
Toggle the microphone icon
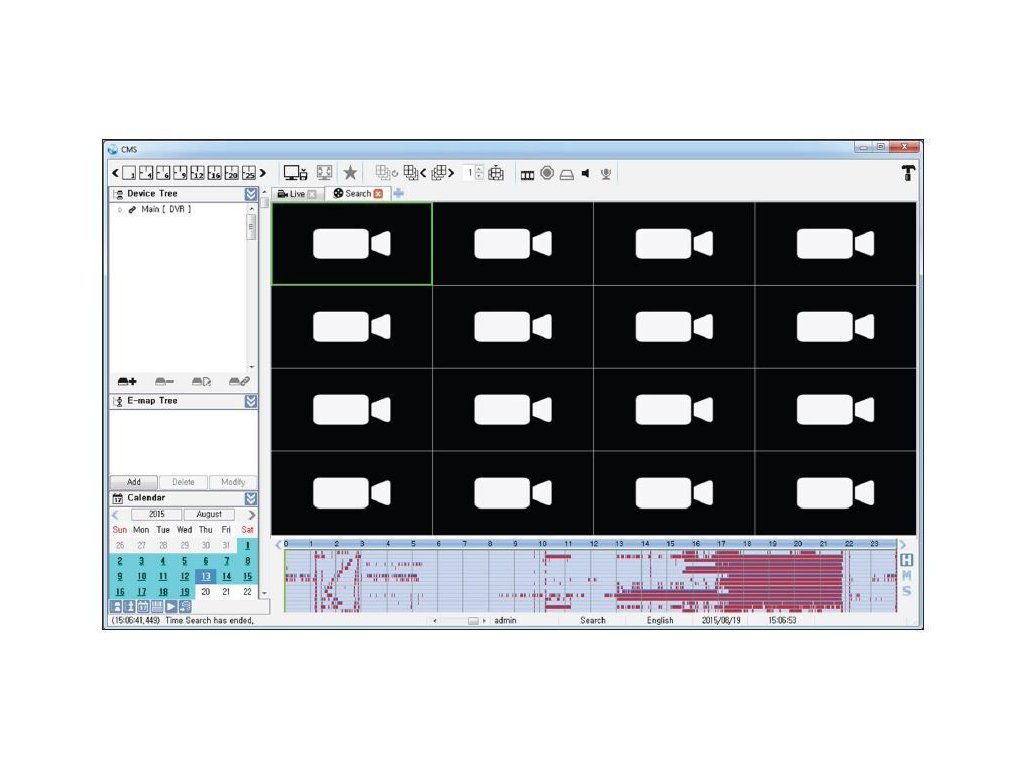coord(606,173)
